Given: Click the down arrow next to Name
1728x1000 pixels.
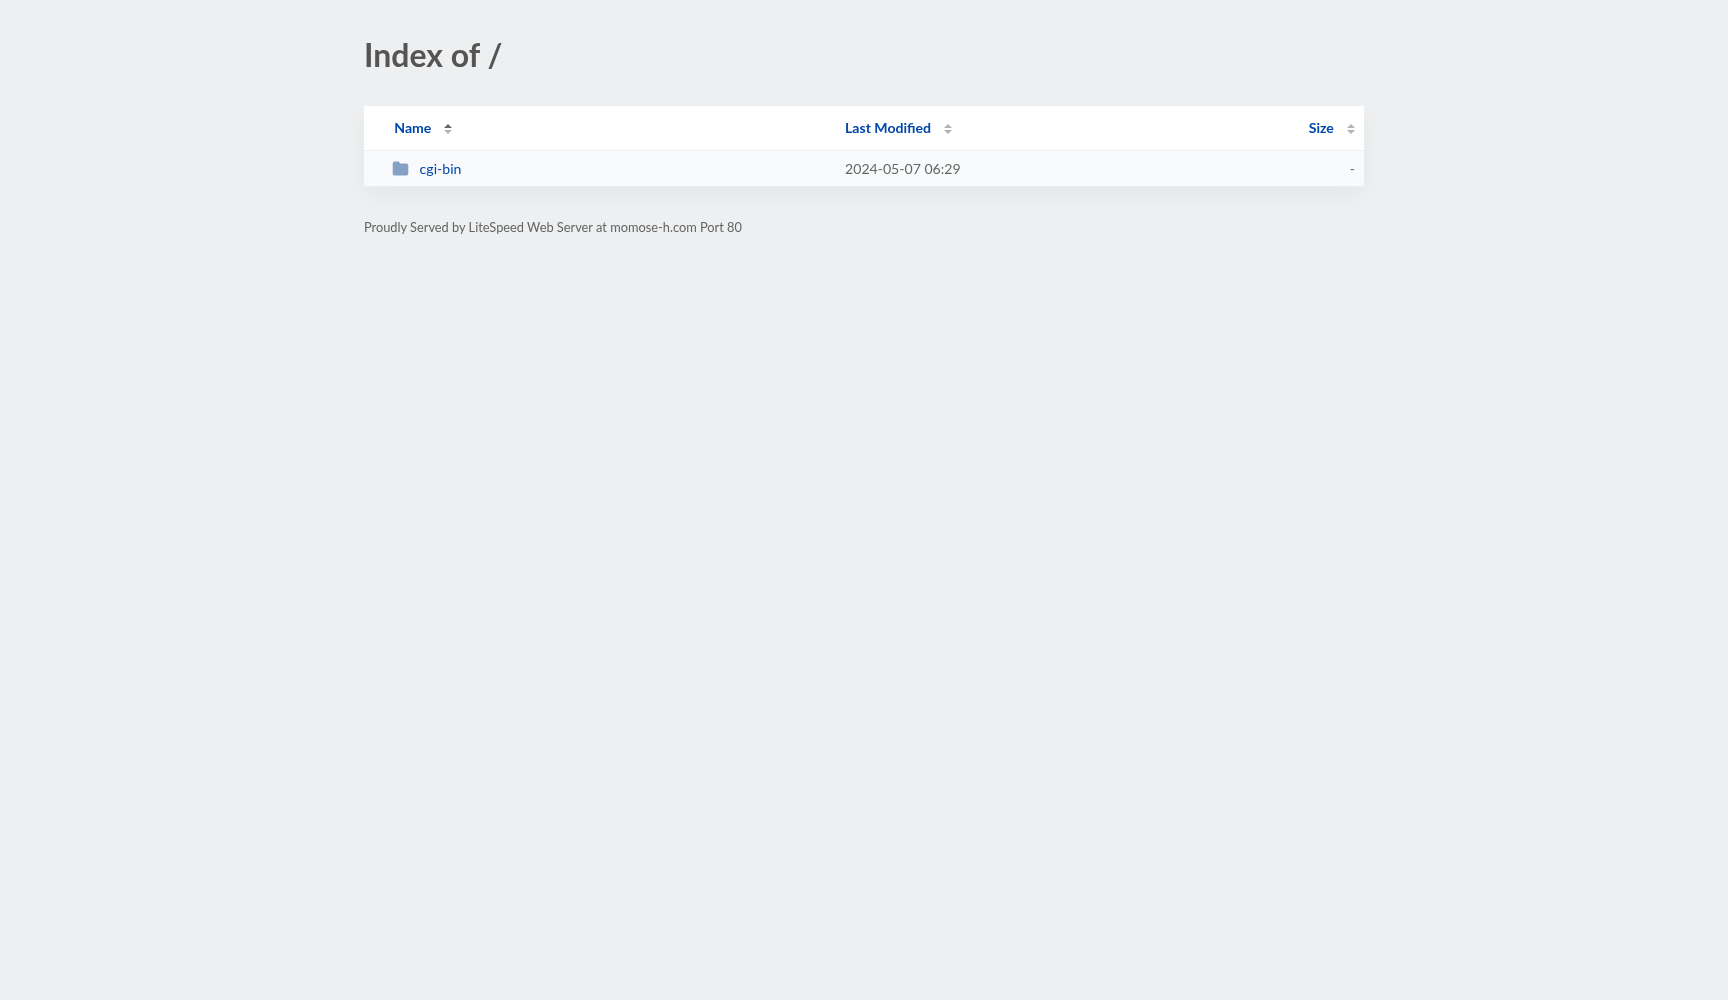Looking at the screenshot, I should click(448, 132).
